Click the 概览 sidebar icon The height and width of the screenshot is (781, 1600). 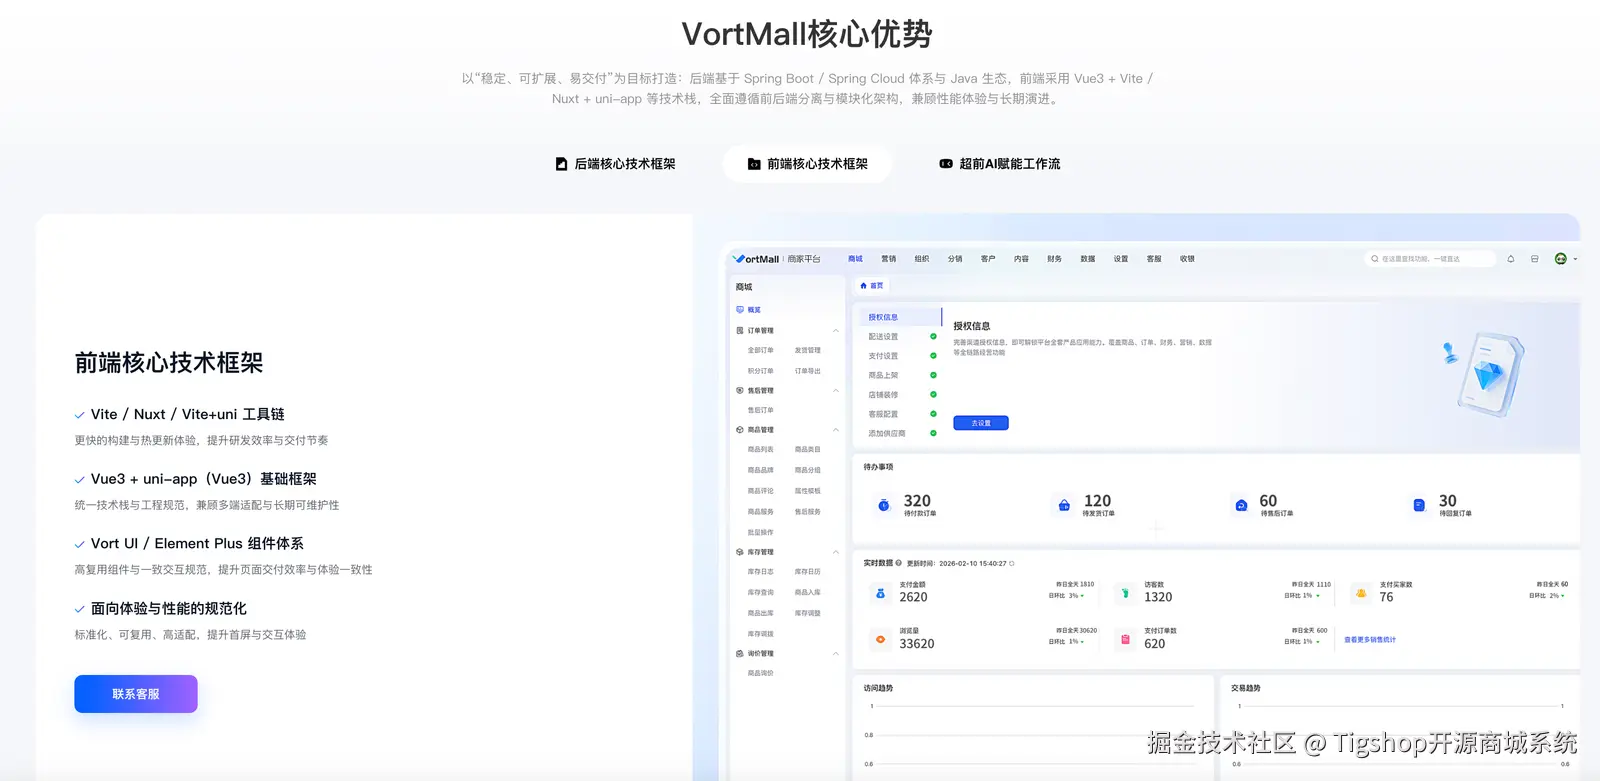tap(740, 310)
